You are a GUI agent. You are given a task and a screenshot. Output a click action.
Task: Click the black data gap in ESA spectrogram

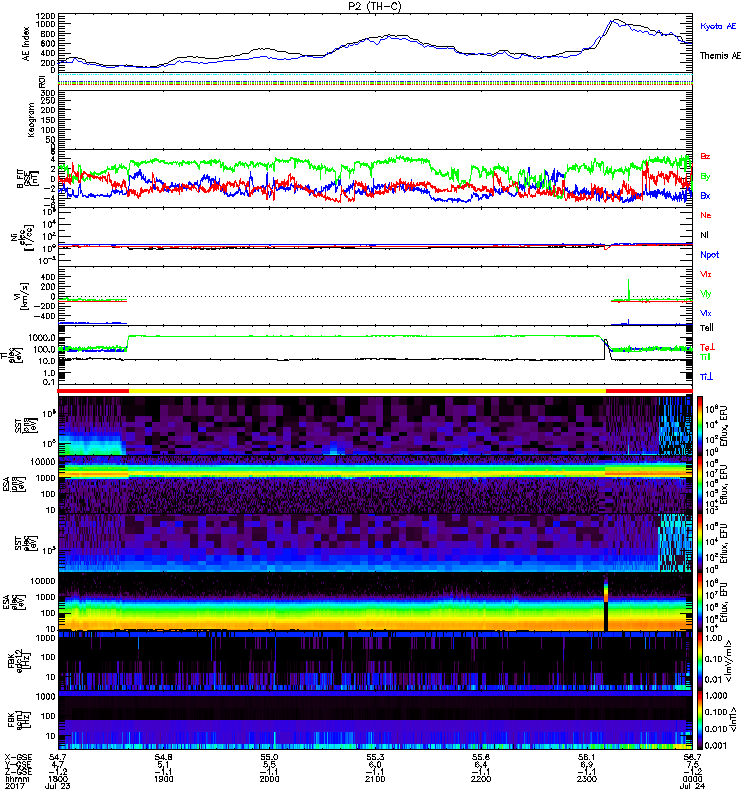pyautogui.click(x=606, y=603)
